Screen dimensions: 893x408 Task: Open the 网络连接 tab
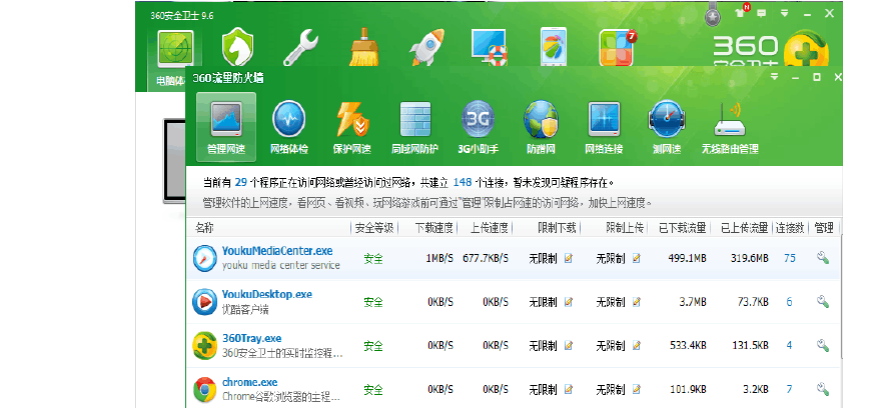tap(604, 128)
